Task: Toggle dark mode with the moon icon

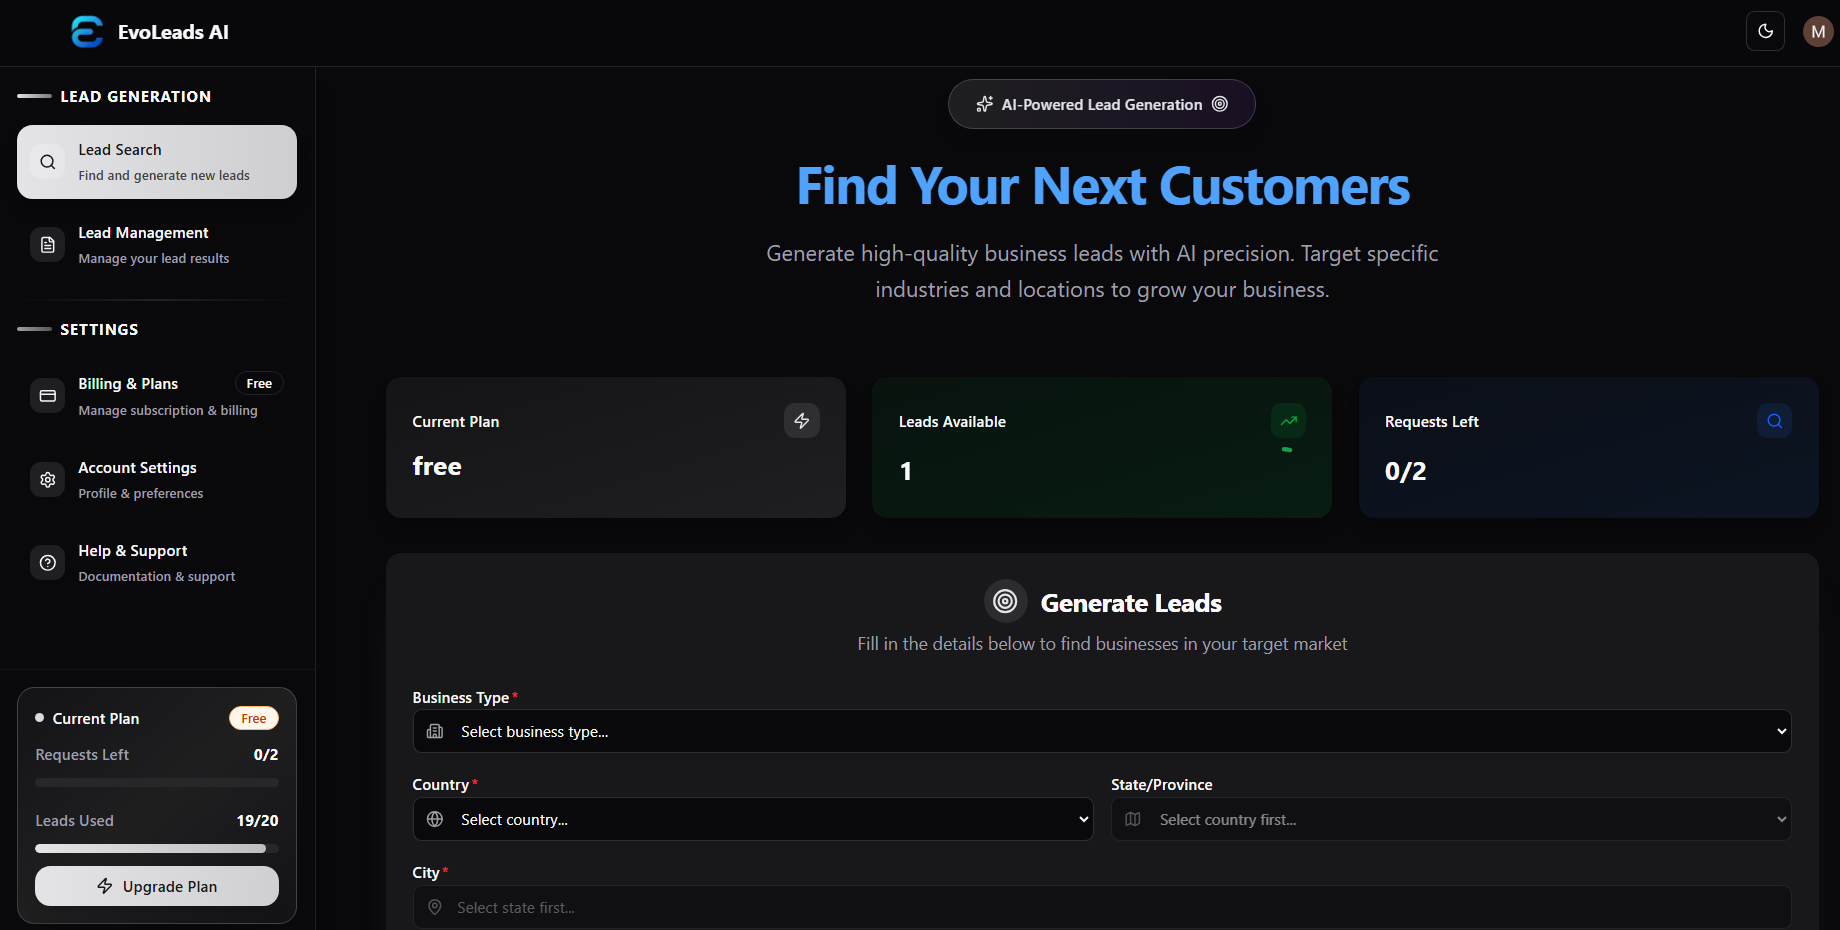Action: point(1765,31)
